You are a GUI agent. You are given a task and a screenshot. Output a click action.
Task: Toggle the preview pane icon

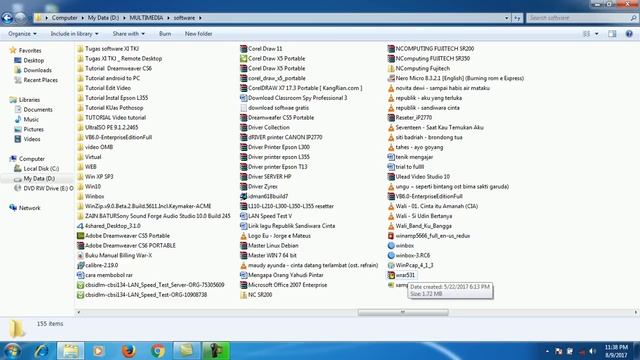coord(612,34)
